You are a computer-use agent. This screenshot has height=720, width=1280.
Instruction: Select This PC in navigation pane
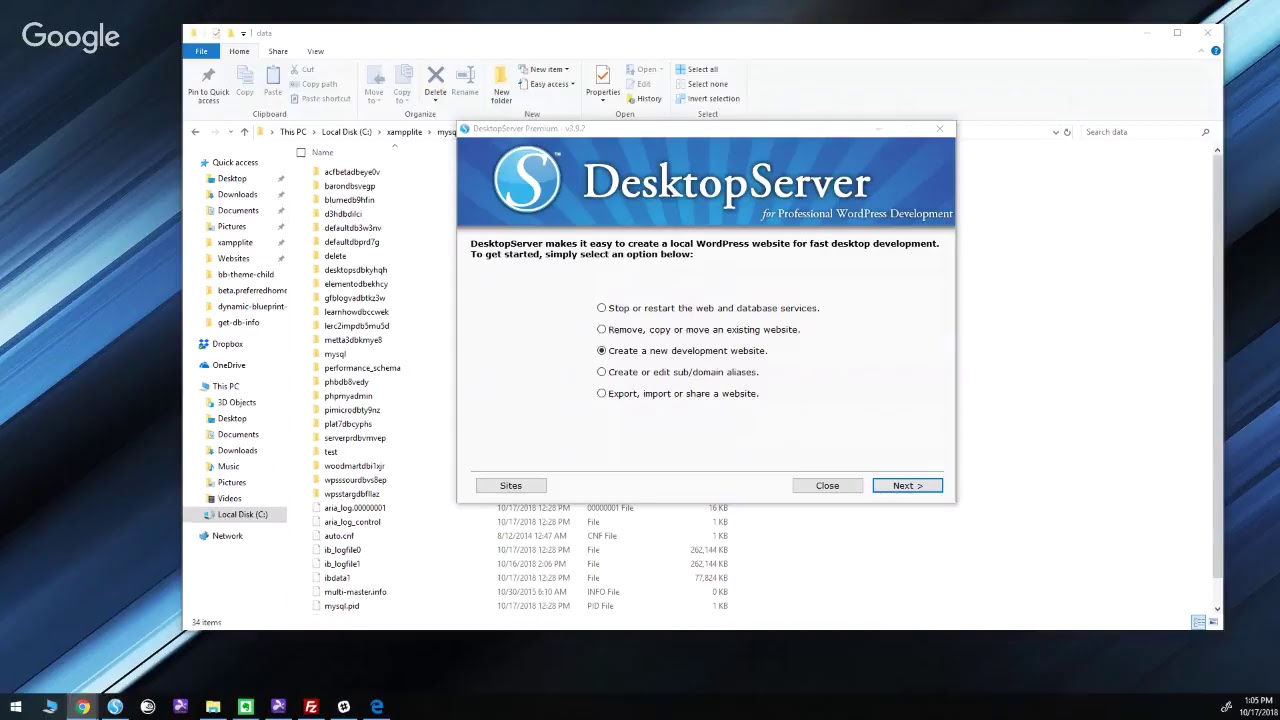point(225,386)
